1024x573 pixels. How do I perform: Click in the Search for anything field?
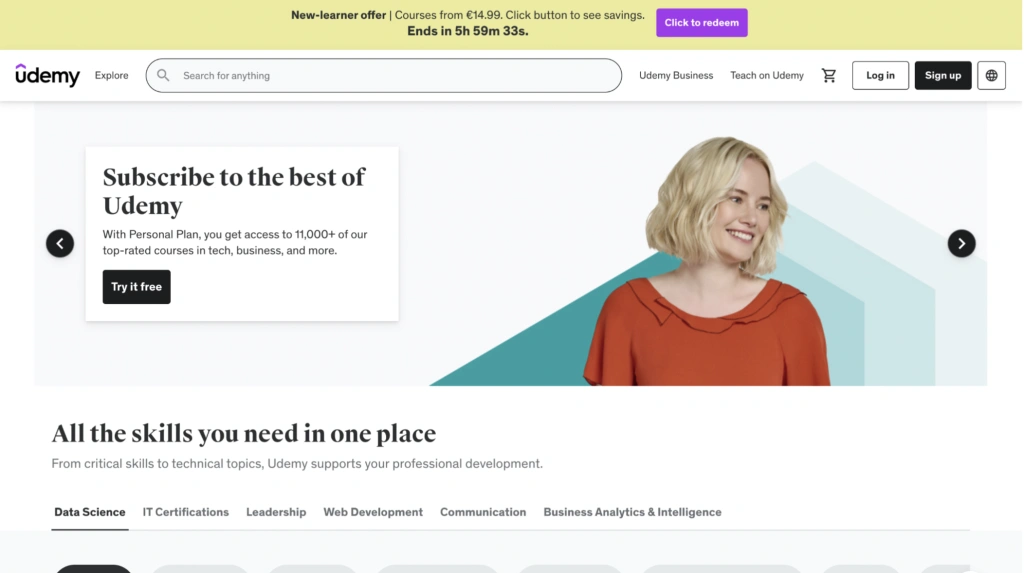click(383, 76)
